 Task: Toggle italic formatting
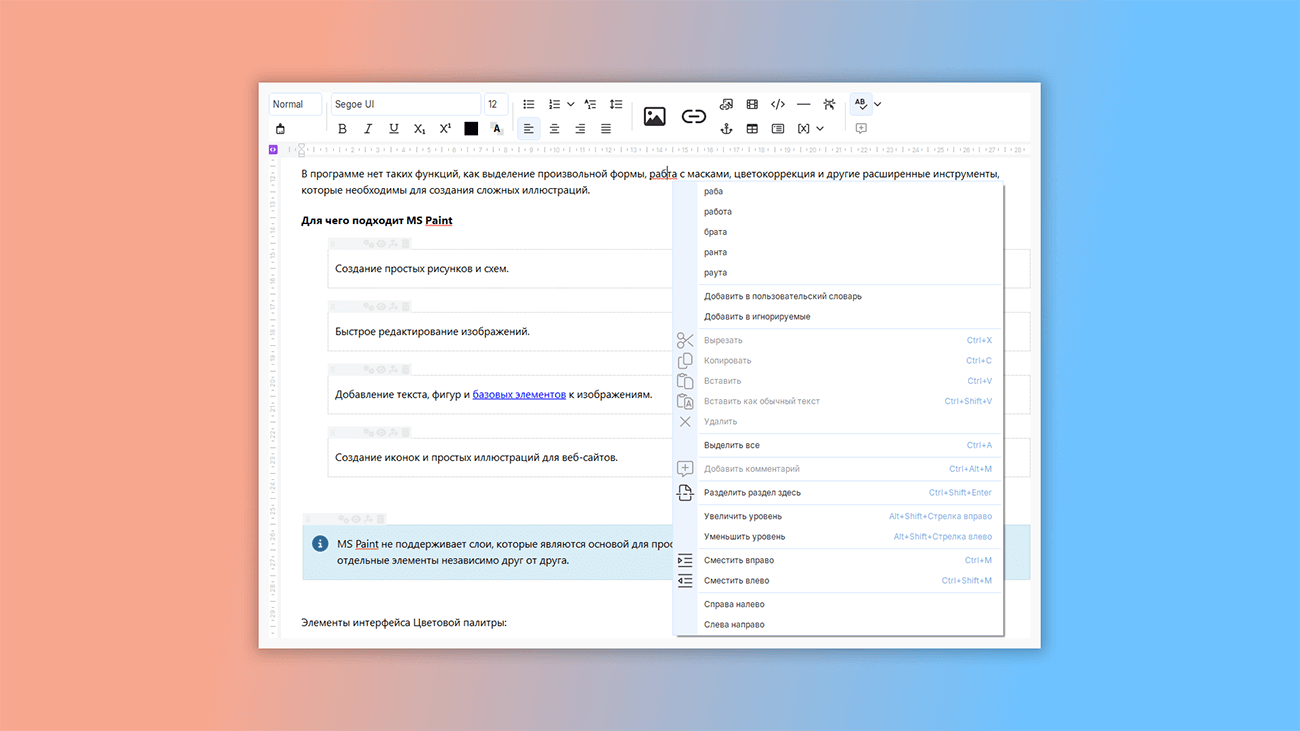(x=368, y=129)
